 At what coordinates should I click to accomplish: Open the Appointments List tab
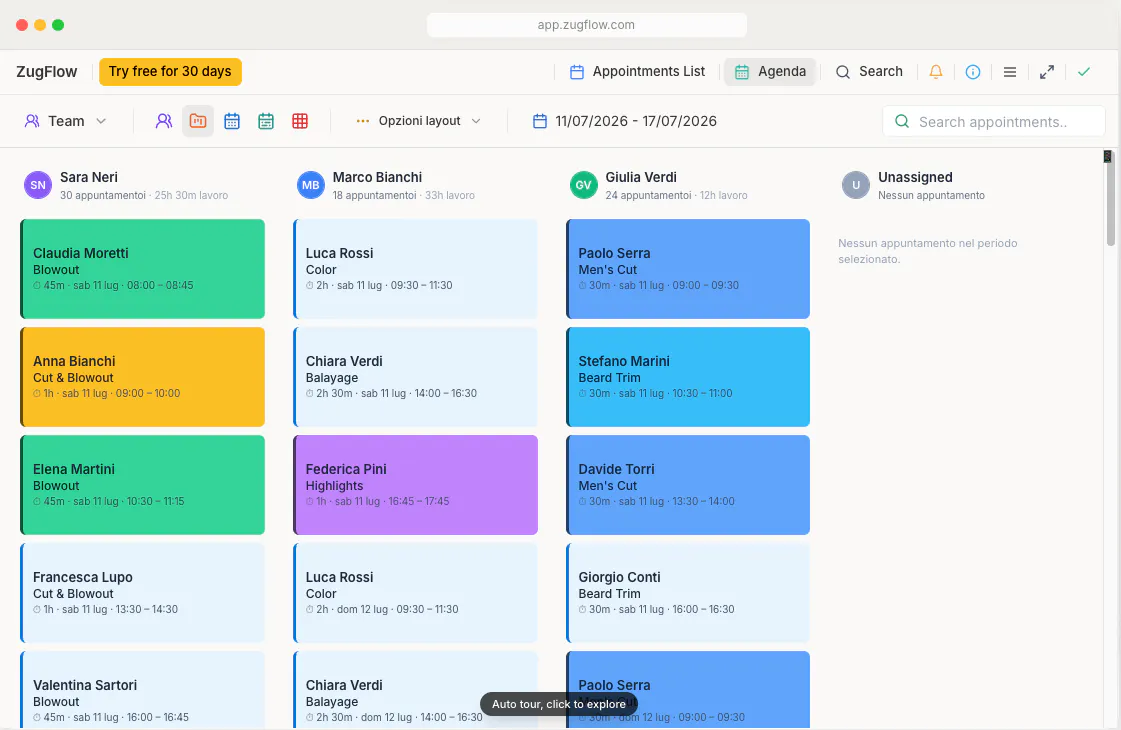(637, 71)
